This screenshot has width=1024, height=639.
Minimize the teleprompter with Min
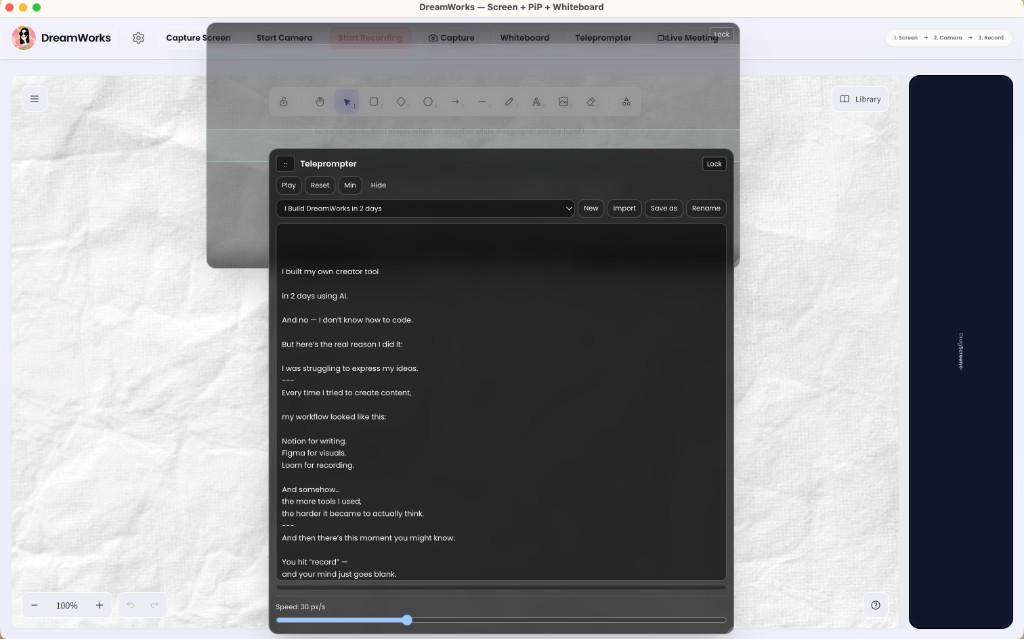350,186
